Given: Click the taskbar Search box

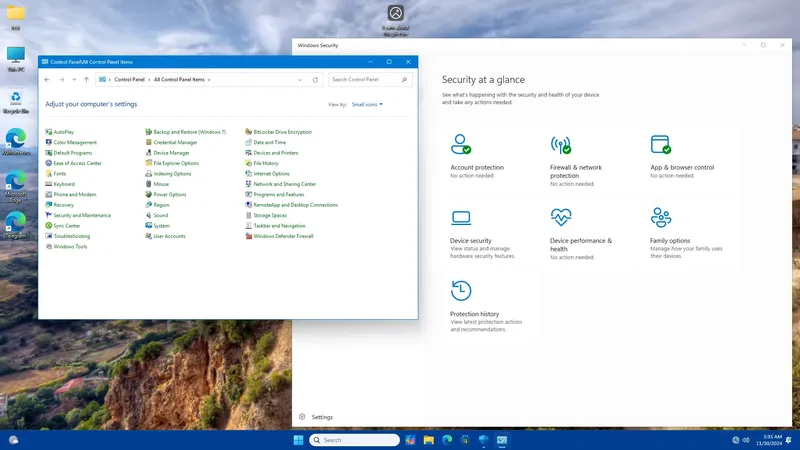Looking at the screenshot, I should (354, 440).
